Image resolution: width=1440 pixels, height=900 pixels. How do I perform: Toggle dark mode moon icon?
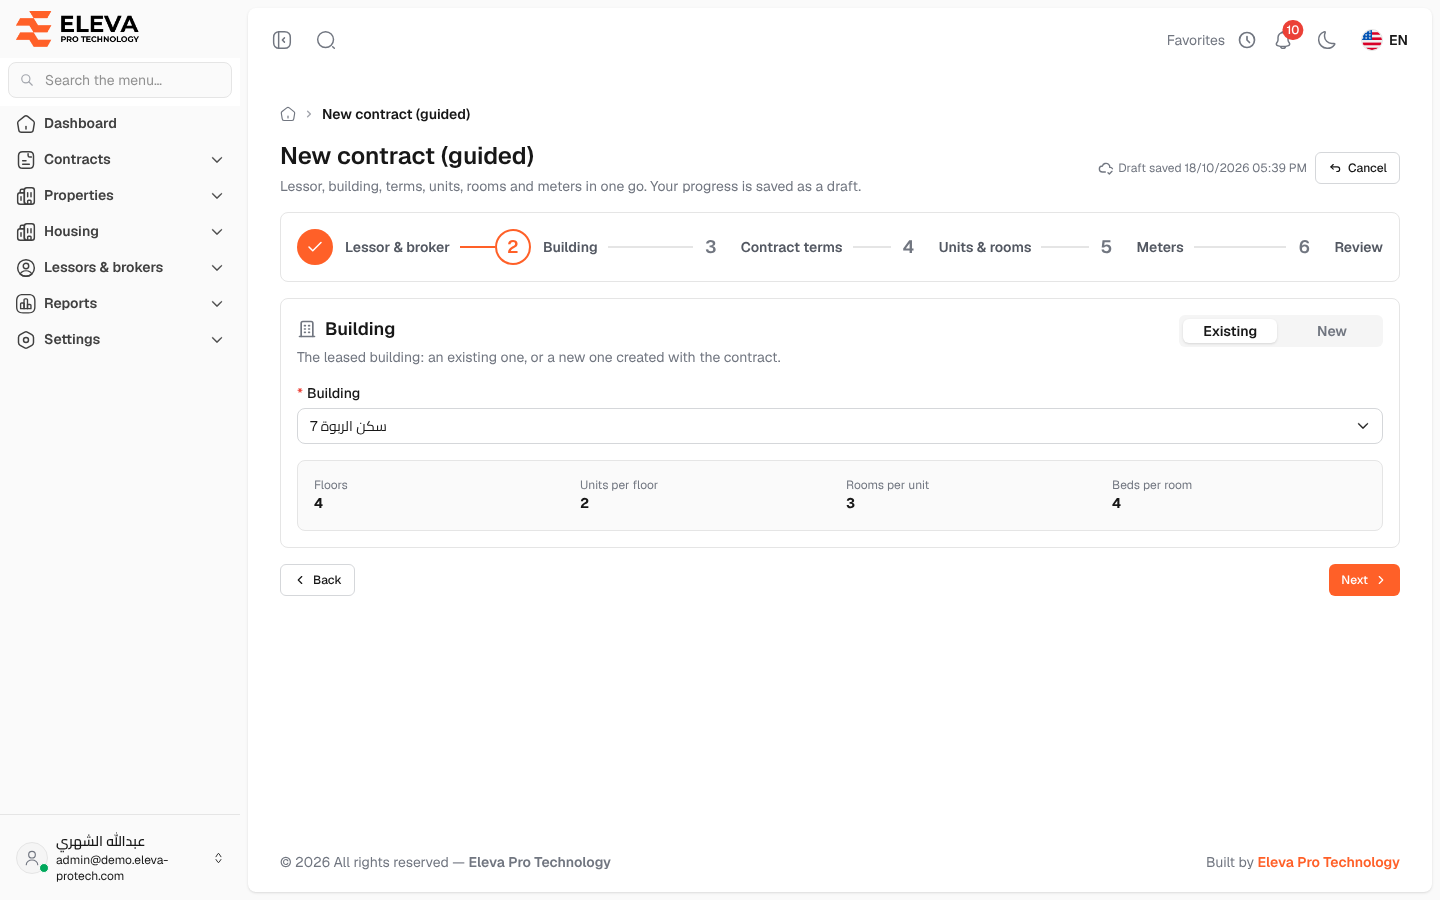(1327, 40)
